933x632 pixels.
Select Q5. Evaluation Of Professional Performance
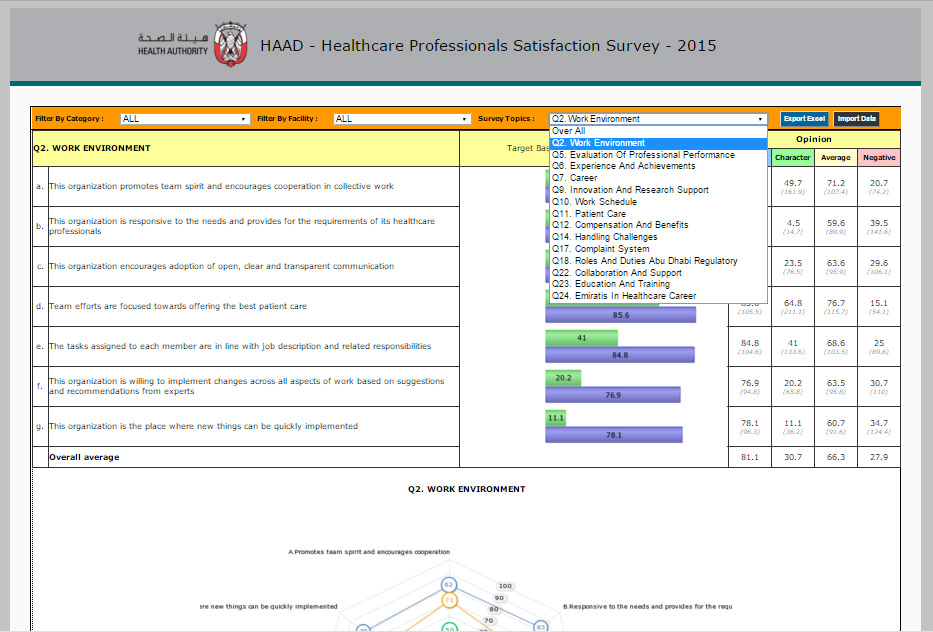click(658, 155)
